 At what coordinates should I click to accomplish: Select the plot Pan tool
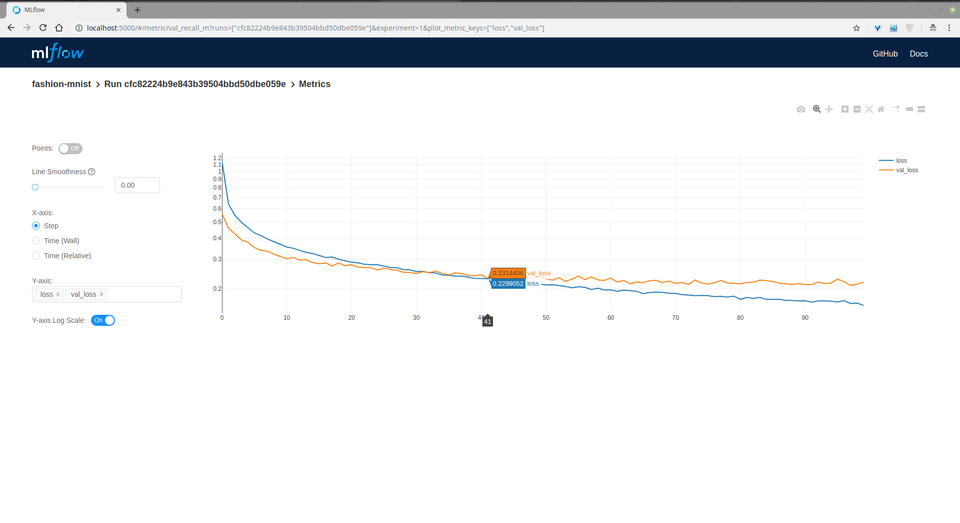(x=828, y=109)
